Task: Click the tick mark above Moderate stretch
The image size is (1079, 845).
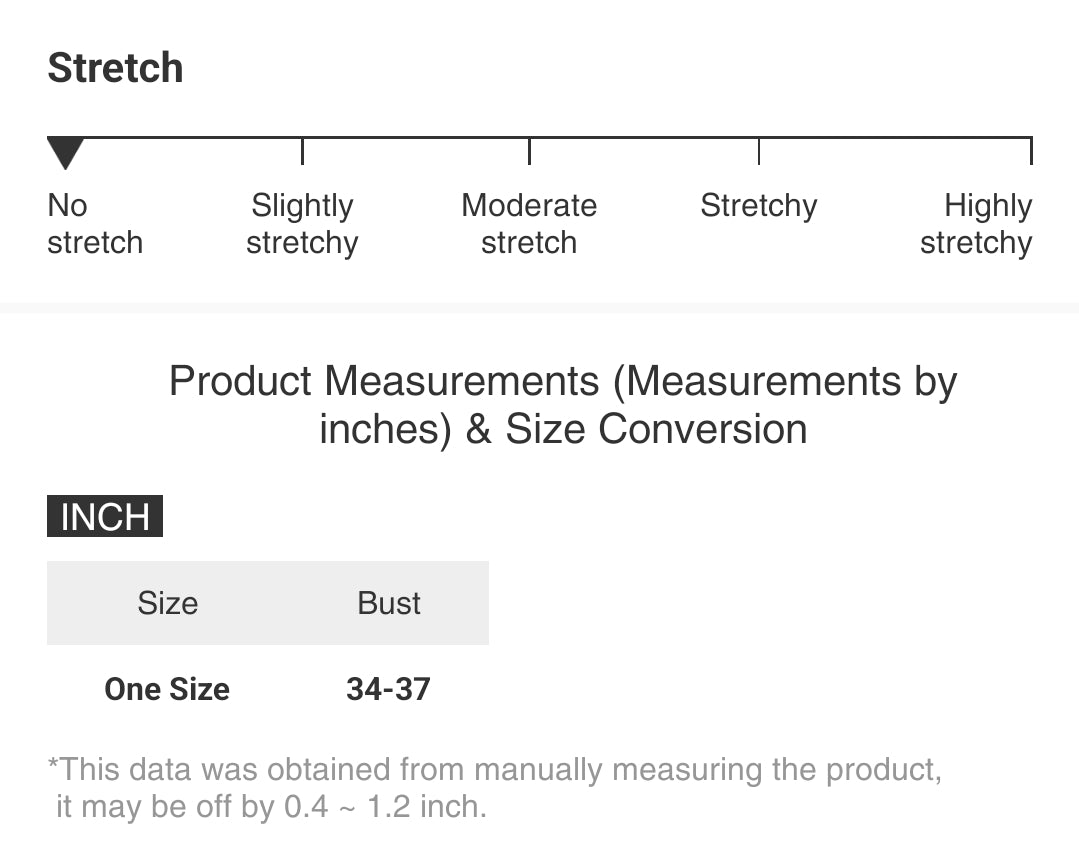Action: tap(529, 151)
